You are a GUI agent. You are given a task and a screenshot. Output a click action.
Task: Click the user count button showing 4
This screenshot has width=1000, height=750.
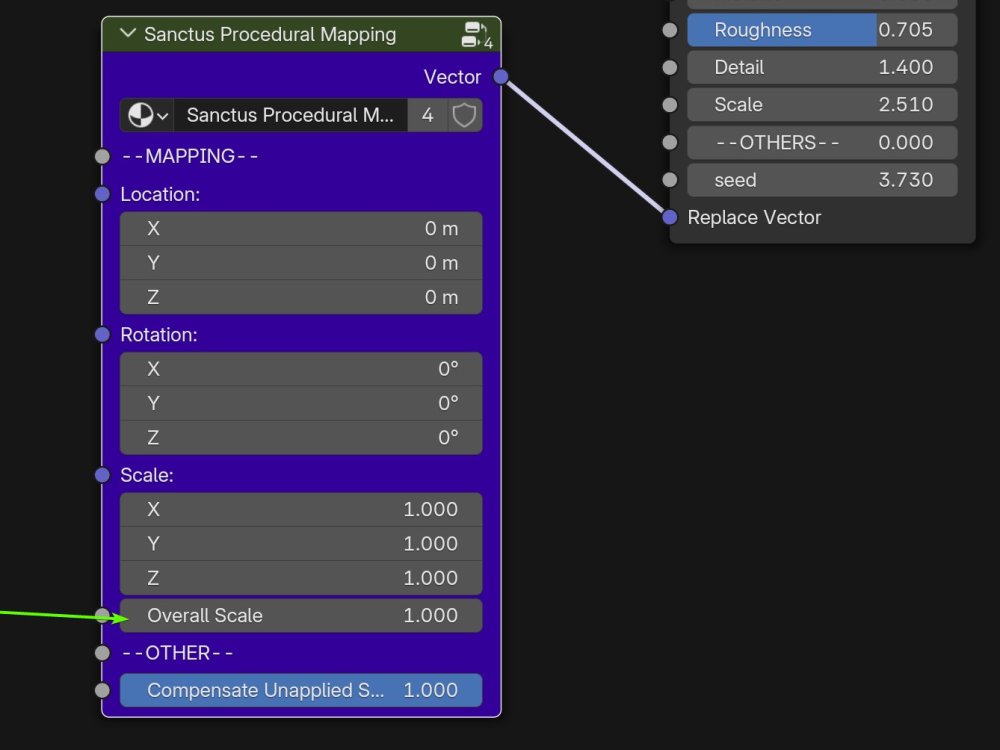point(427,115)
